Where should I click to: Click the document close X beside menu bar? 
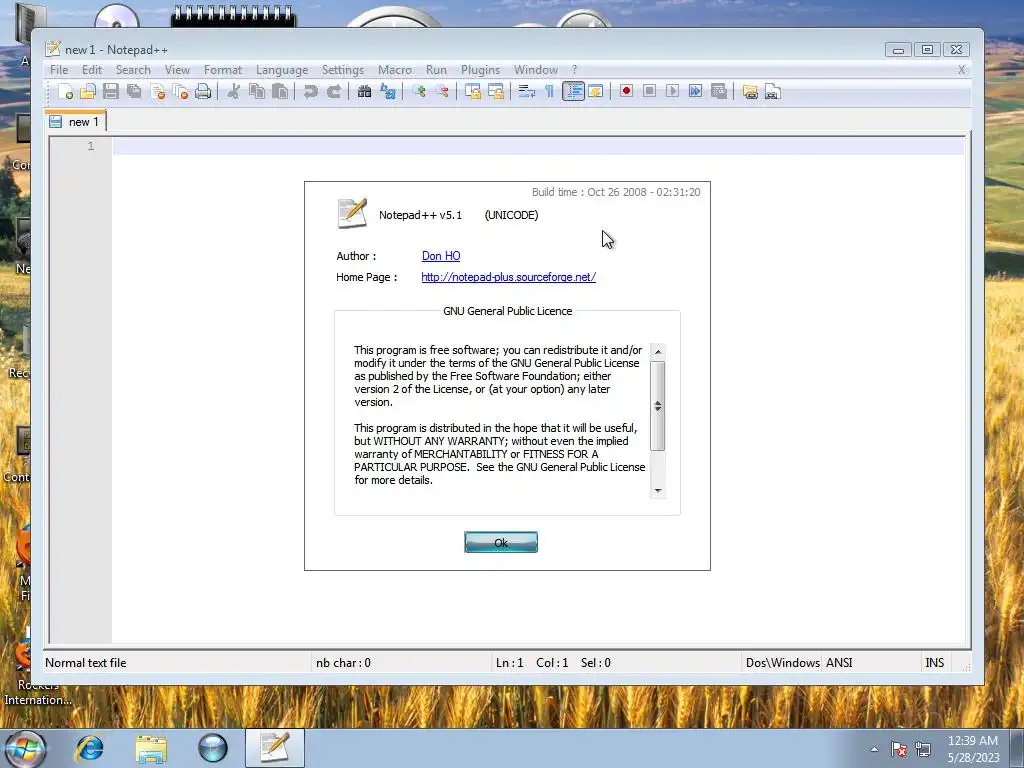[x=961, y=70]
